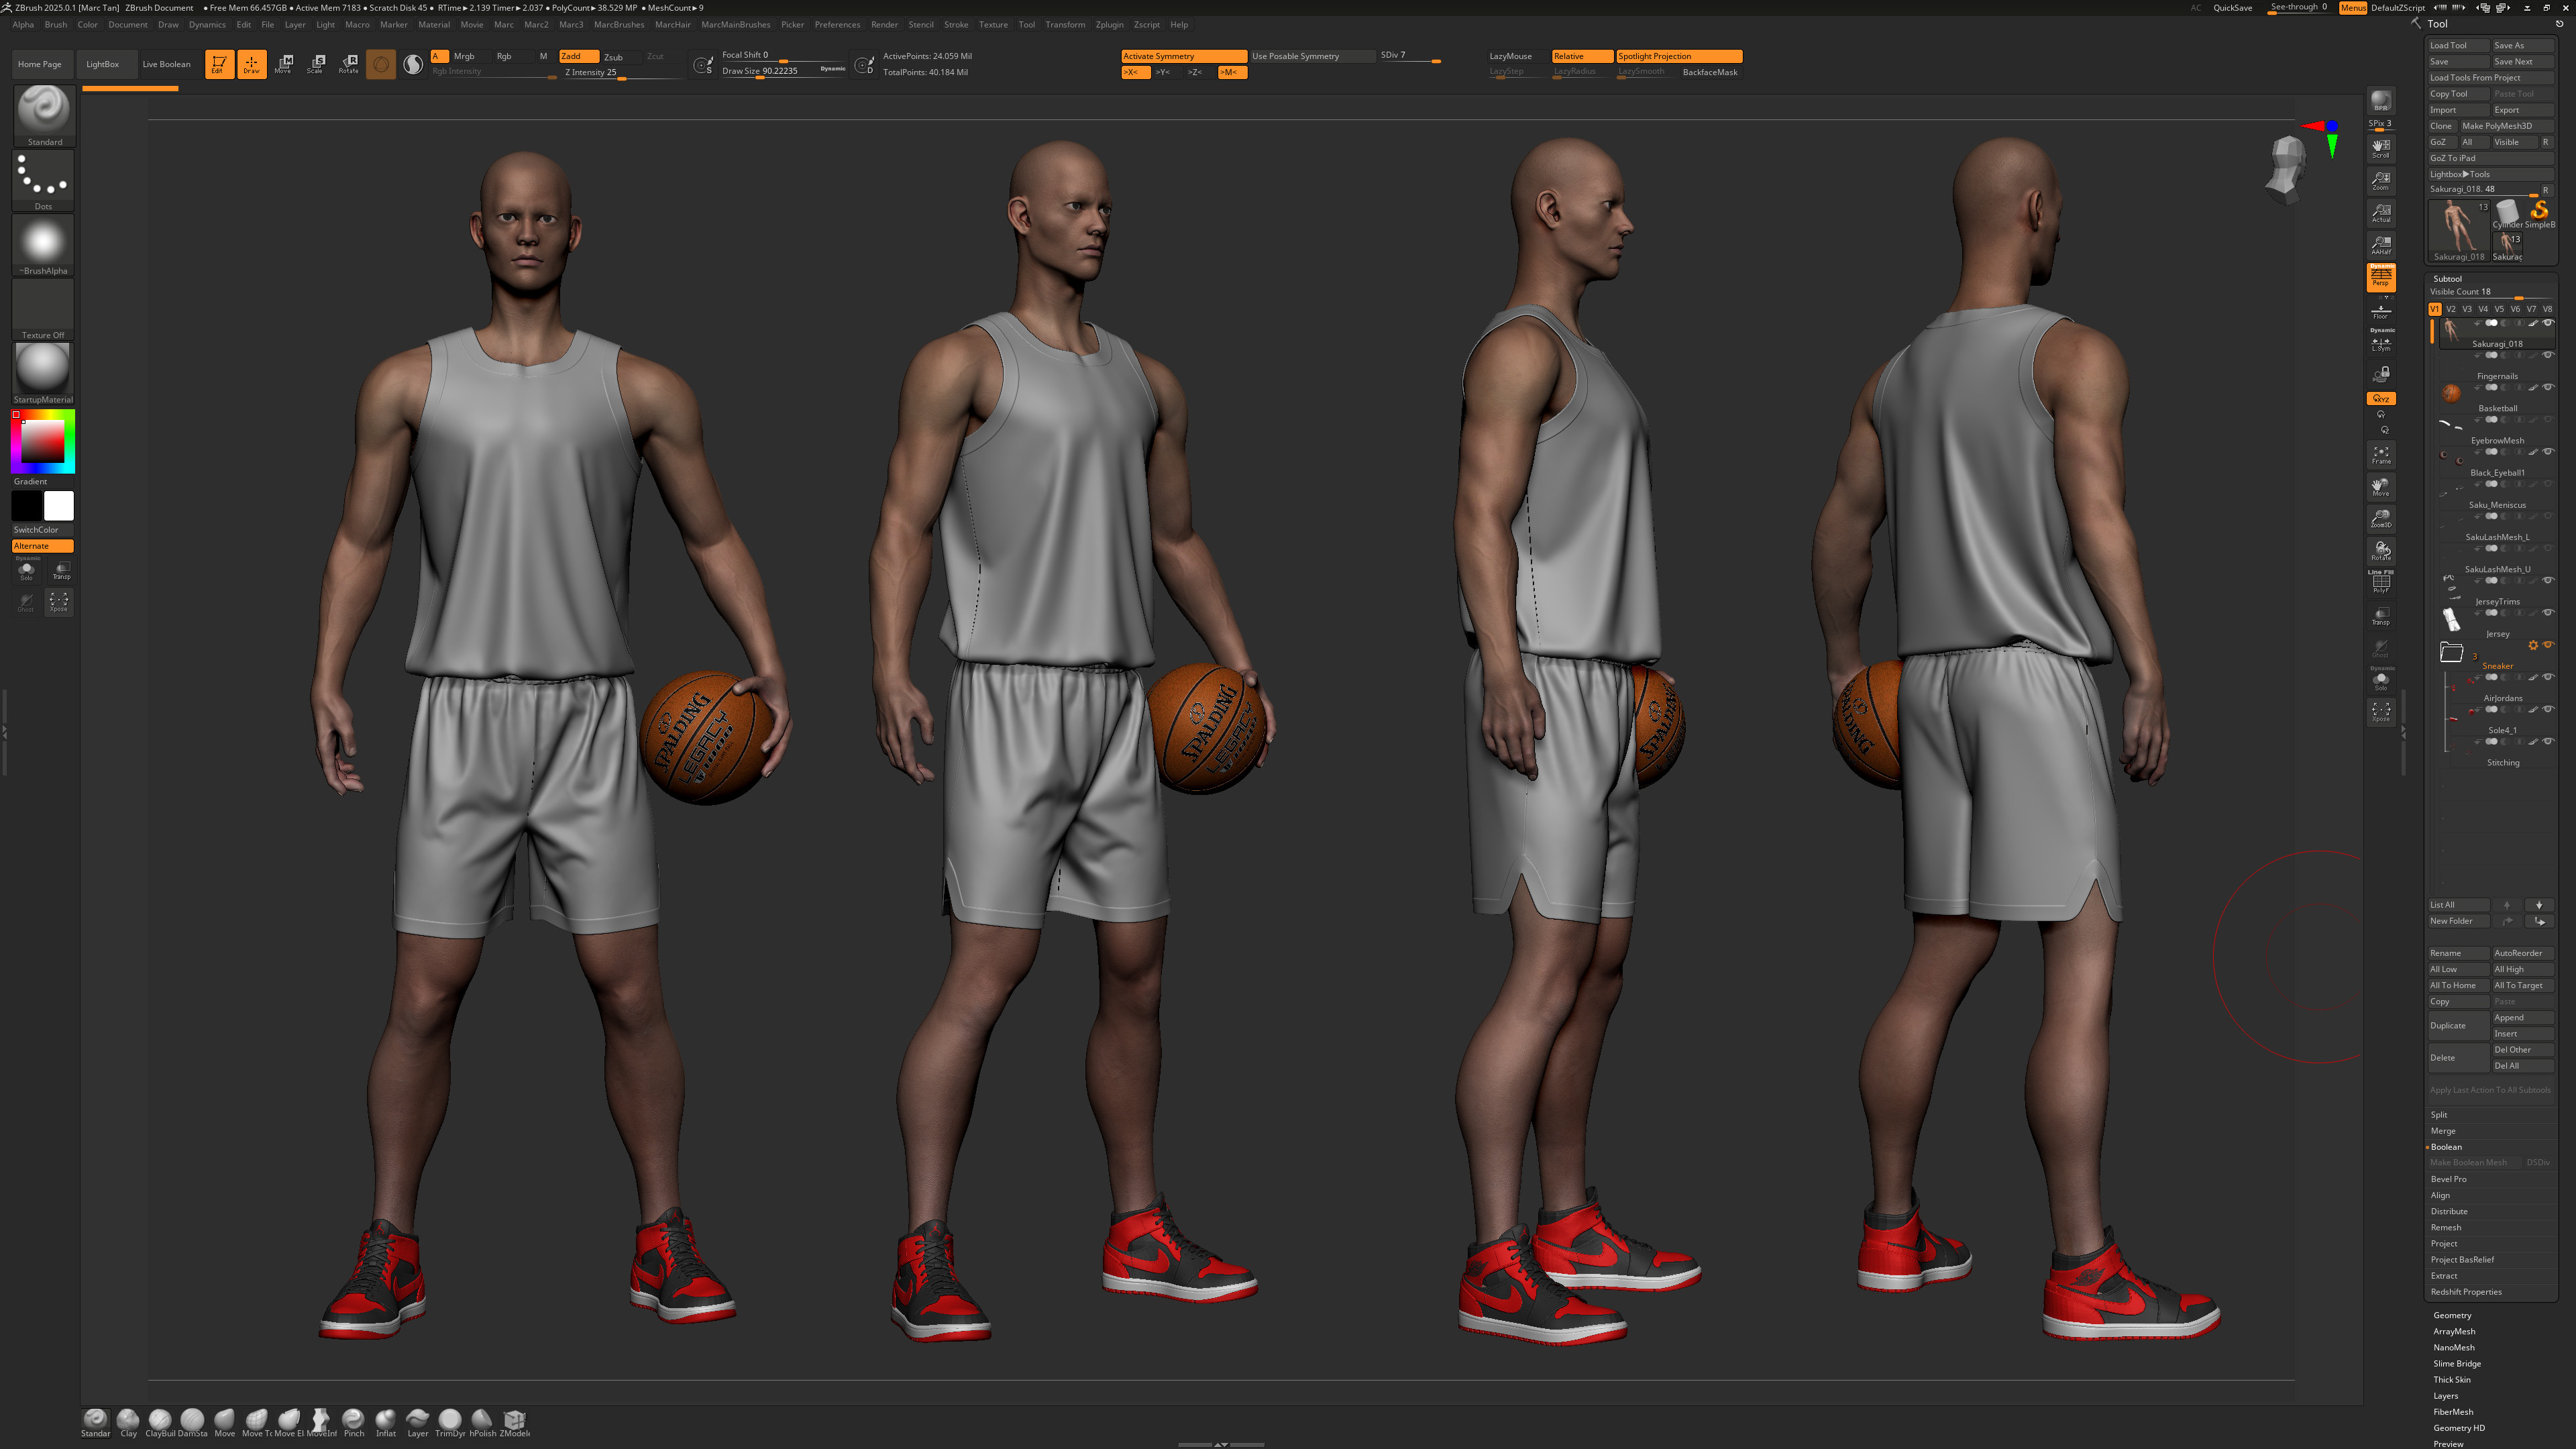Viewport: 2576px width, 1449px height.
Task: Select the DamStandard brush
Action: [x=193, y=1423]
